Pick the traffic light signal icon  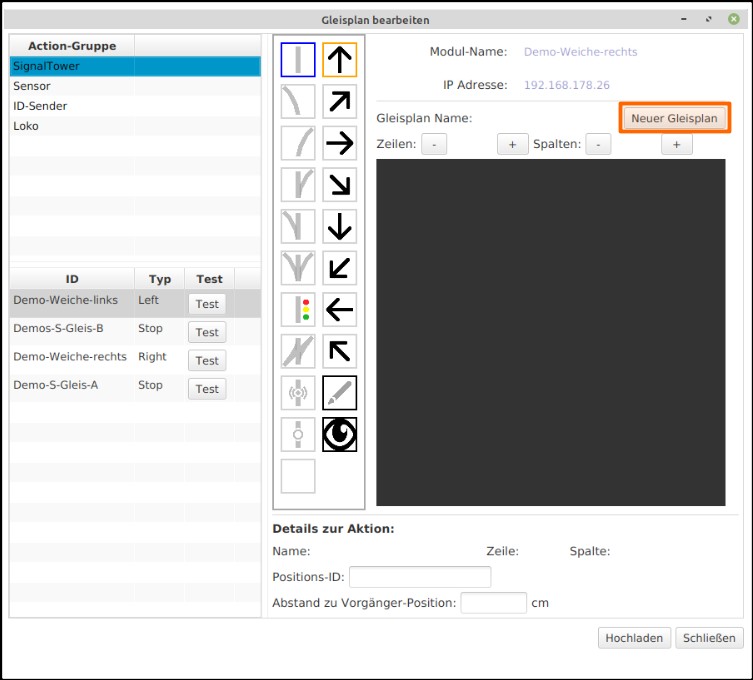(298, 310)
